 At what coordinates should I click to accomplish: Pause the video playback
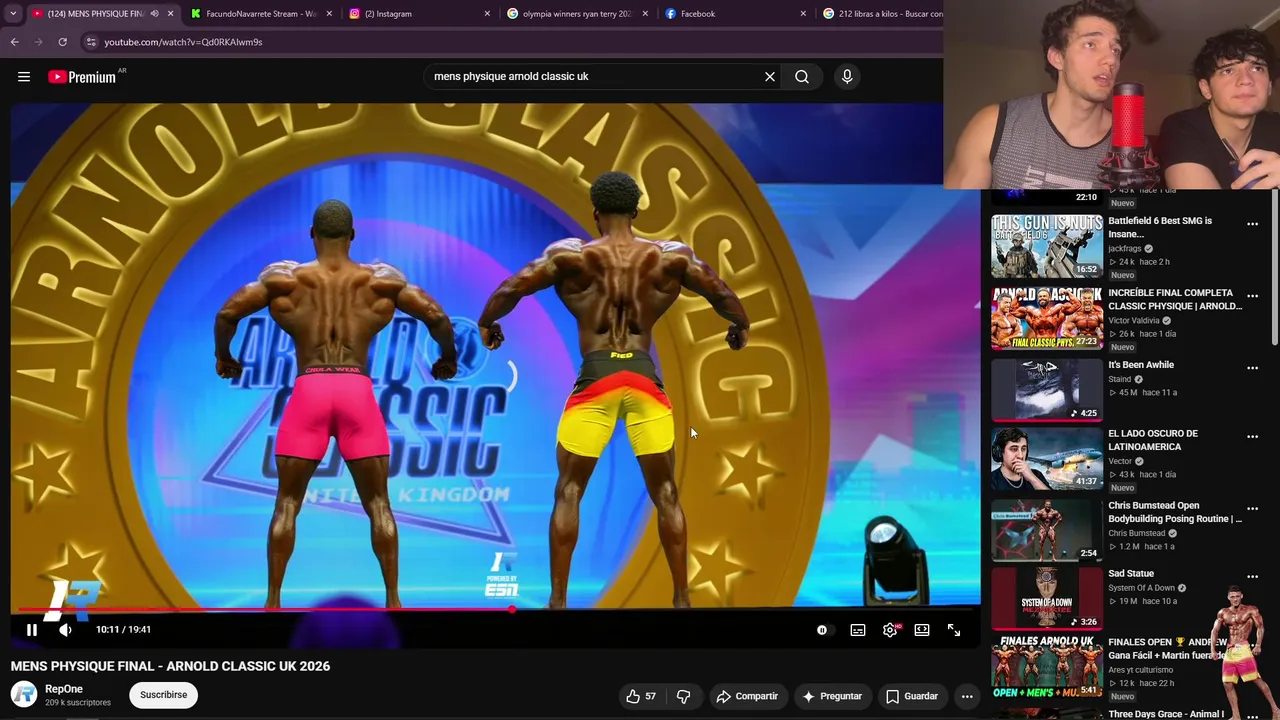pos(32,630)
